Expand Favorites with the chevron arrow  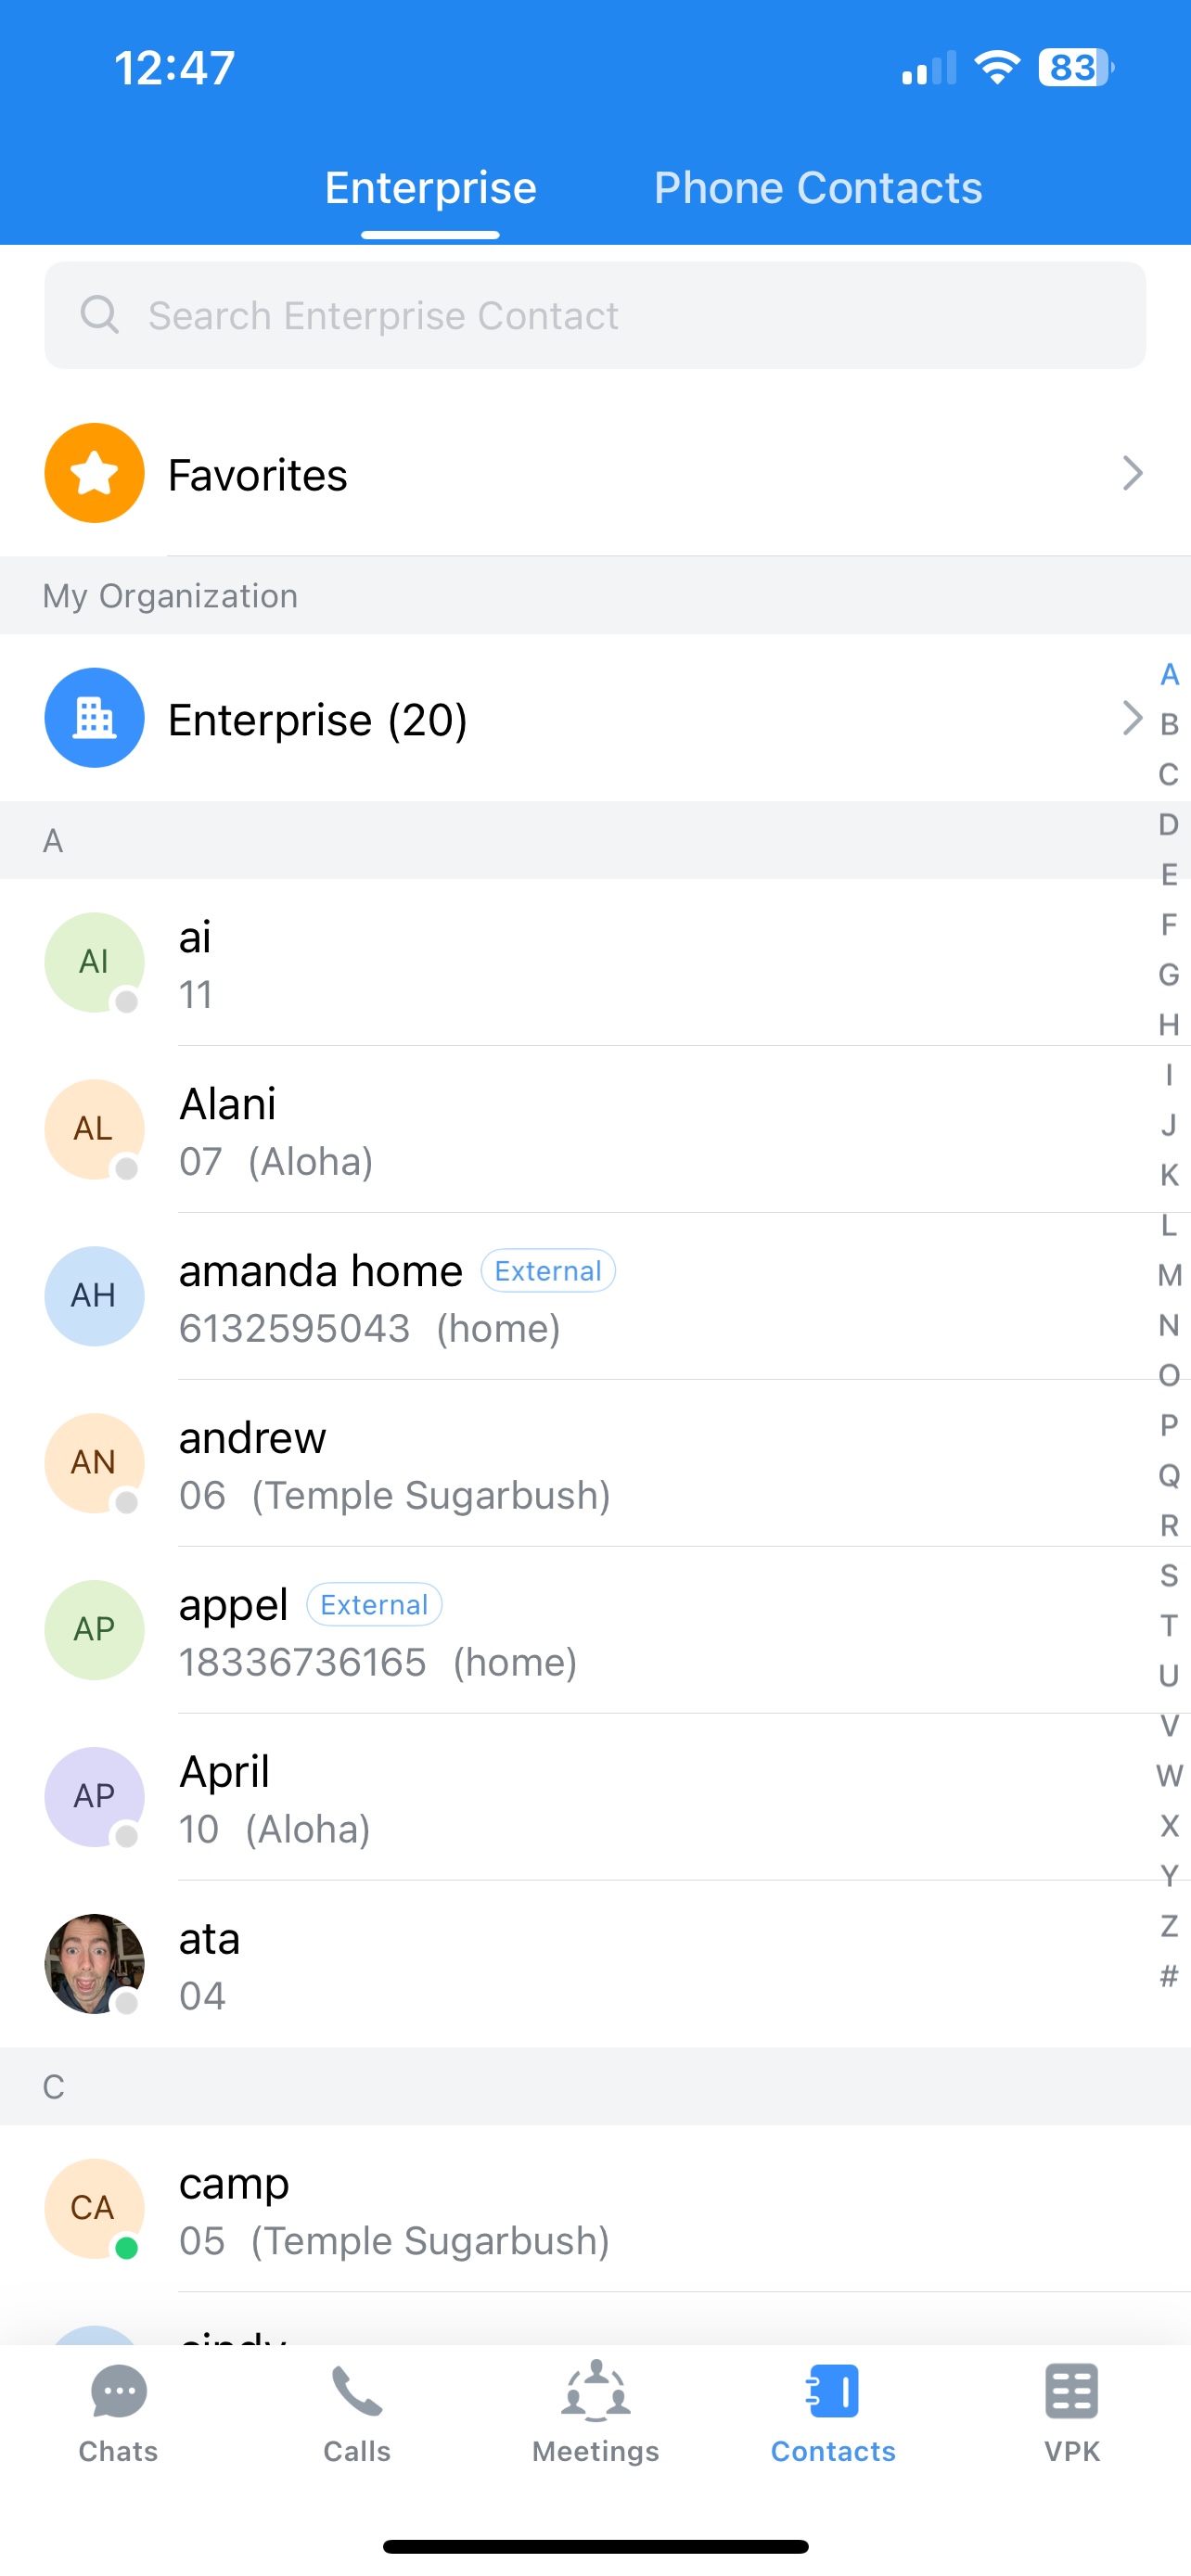point(1131,473)
